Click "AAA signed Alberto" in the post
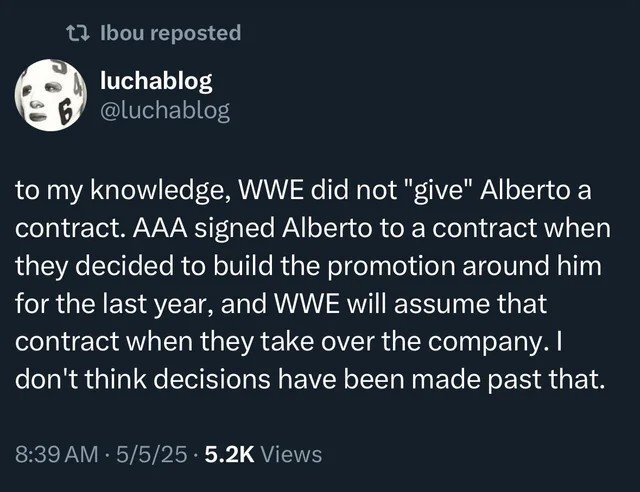 pos(252,228)
